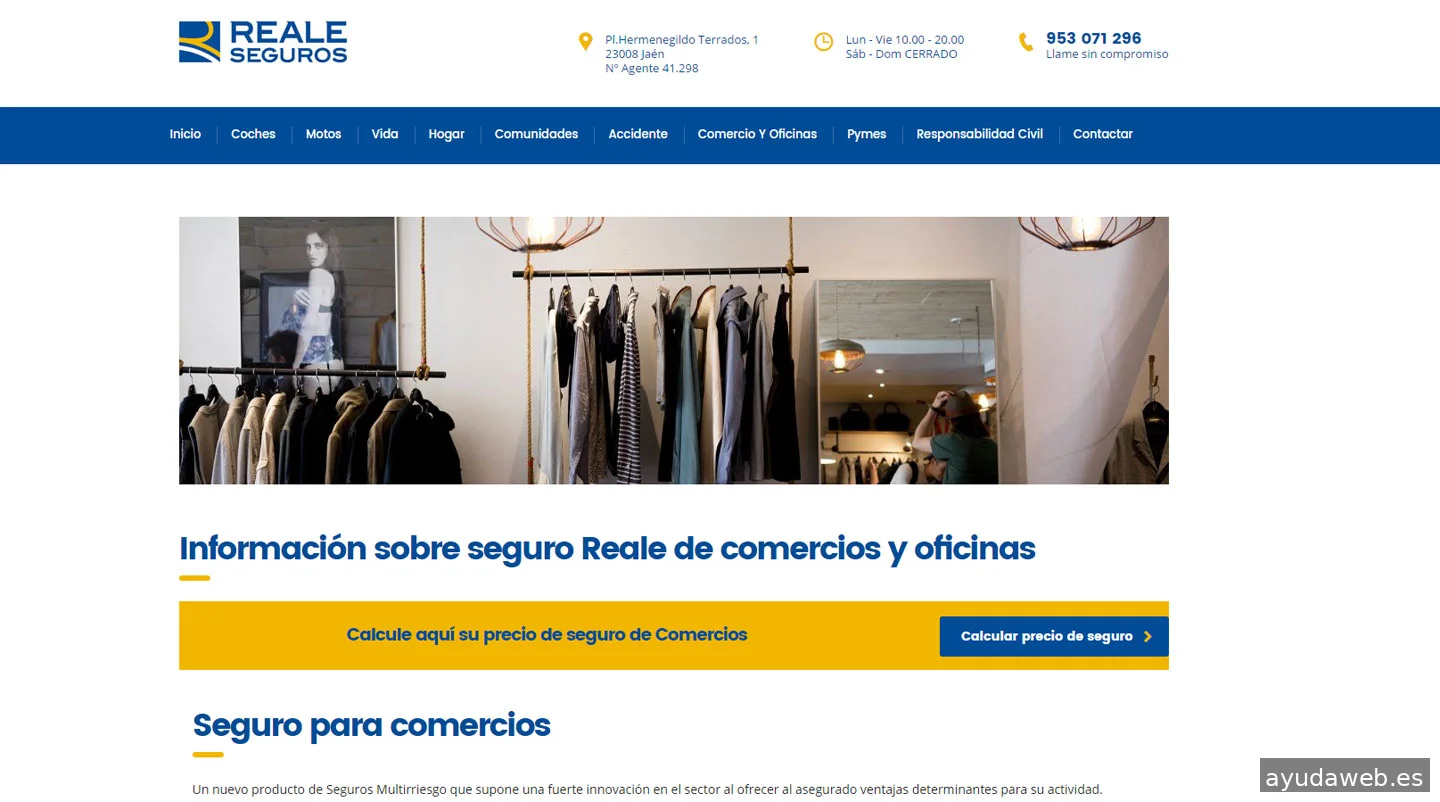Click the Reale Seguros logo

[x=263, y=42]
